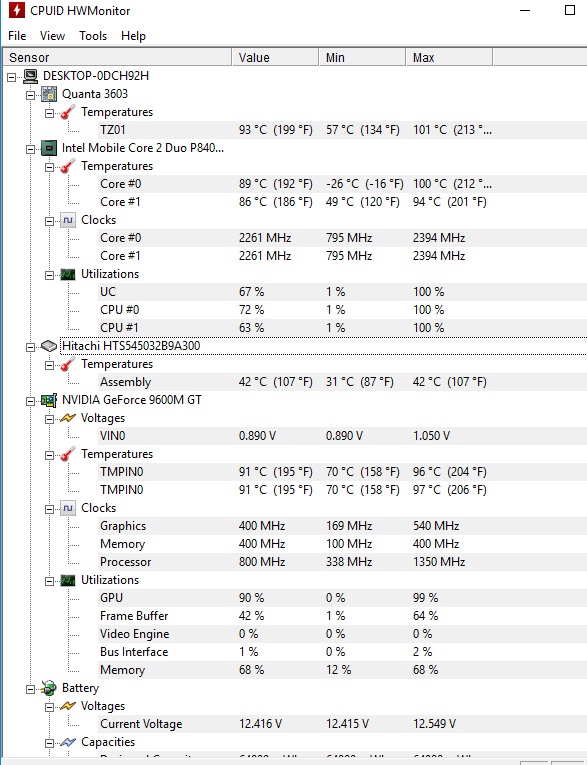This screenshot has width=587, height=765.
Task: Click the CPU Clocks waveform icon
Action: tap(68, 220)
